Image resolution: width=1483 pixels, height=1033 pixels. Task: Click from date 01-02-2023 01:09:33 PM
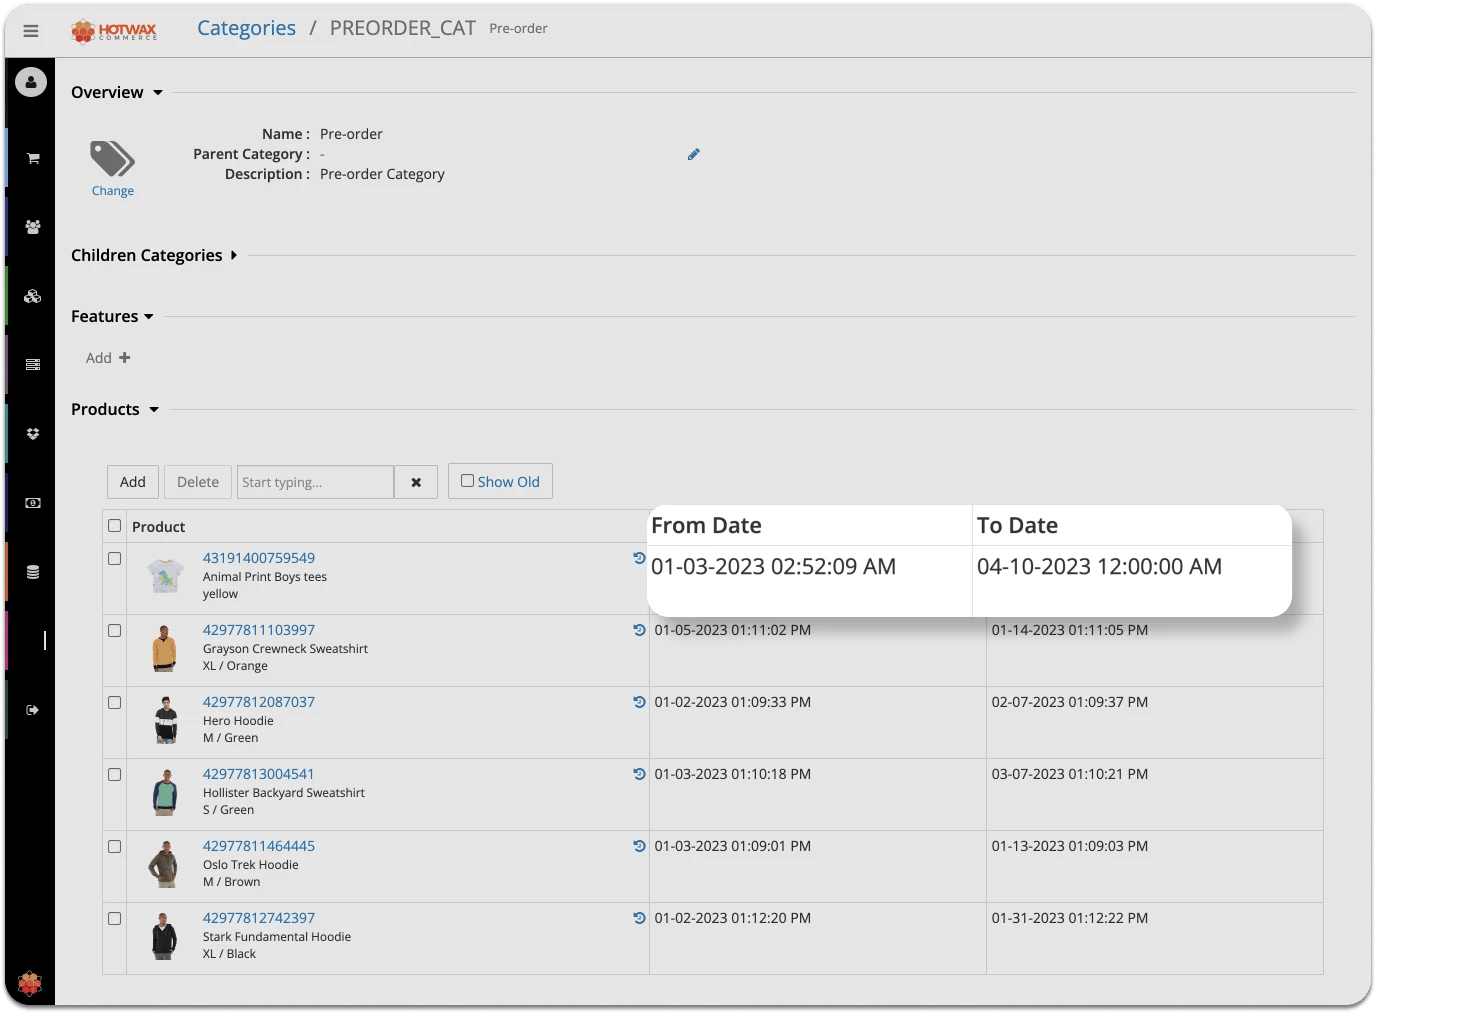point(733,702)
